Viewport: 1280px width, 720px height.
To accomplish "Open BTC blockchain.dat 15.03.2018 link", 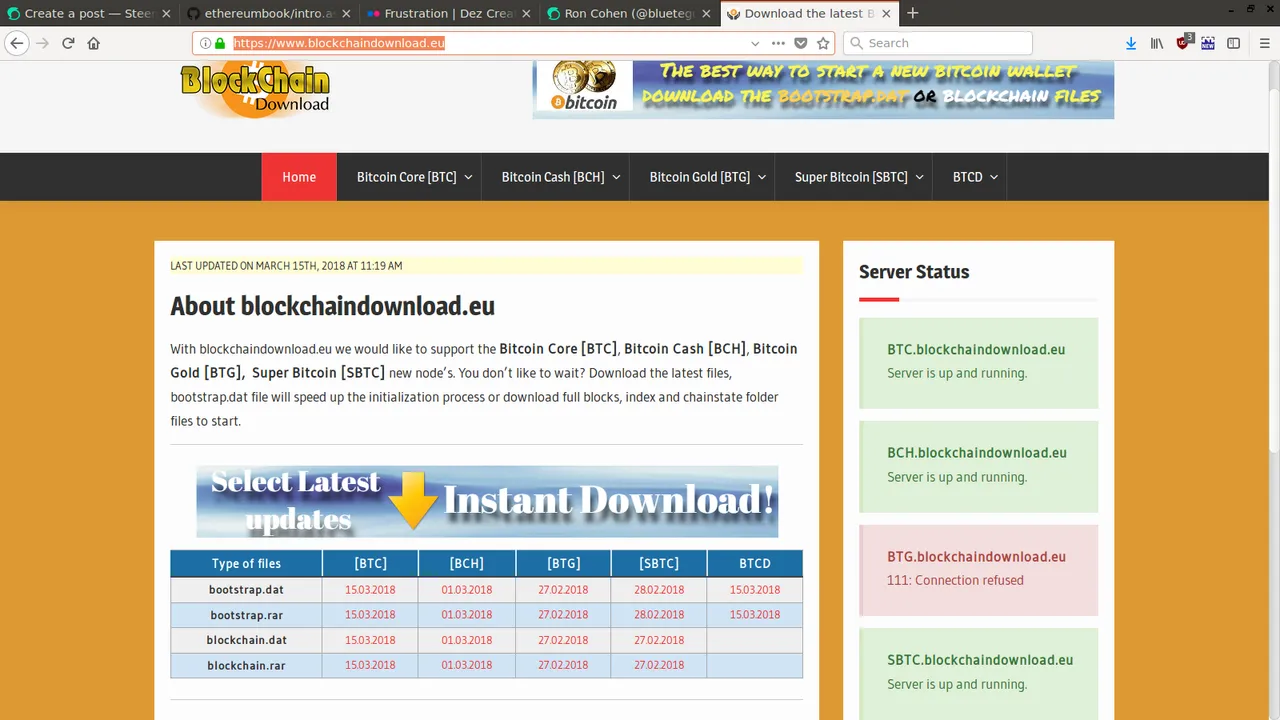I will (370, 640).
